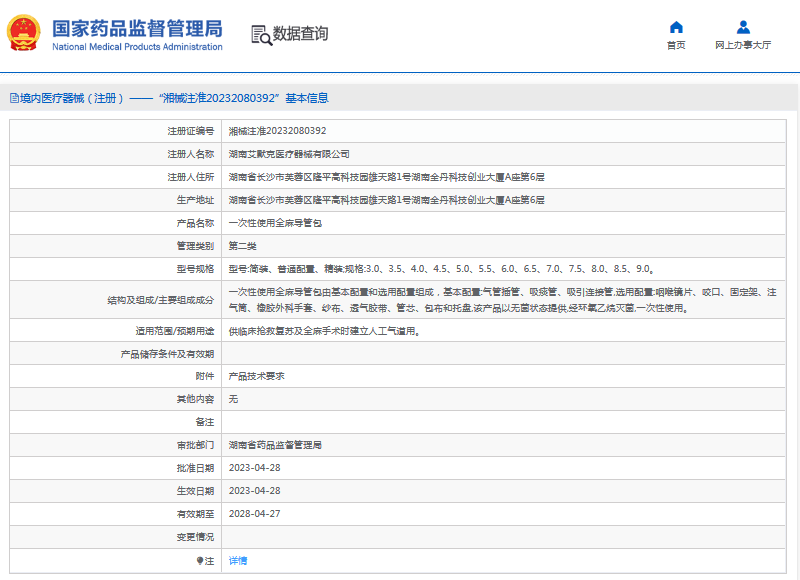Click the 生产地址 address value

(387, 200)
